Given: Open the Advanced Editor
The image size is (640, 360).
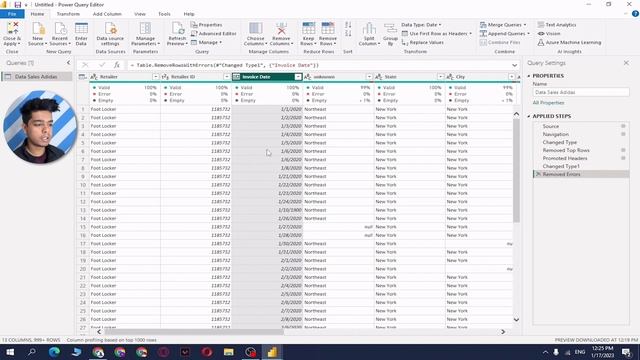Looking at the screenshot, I should [213, 33].
